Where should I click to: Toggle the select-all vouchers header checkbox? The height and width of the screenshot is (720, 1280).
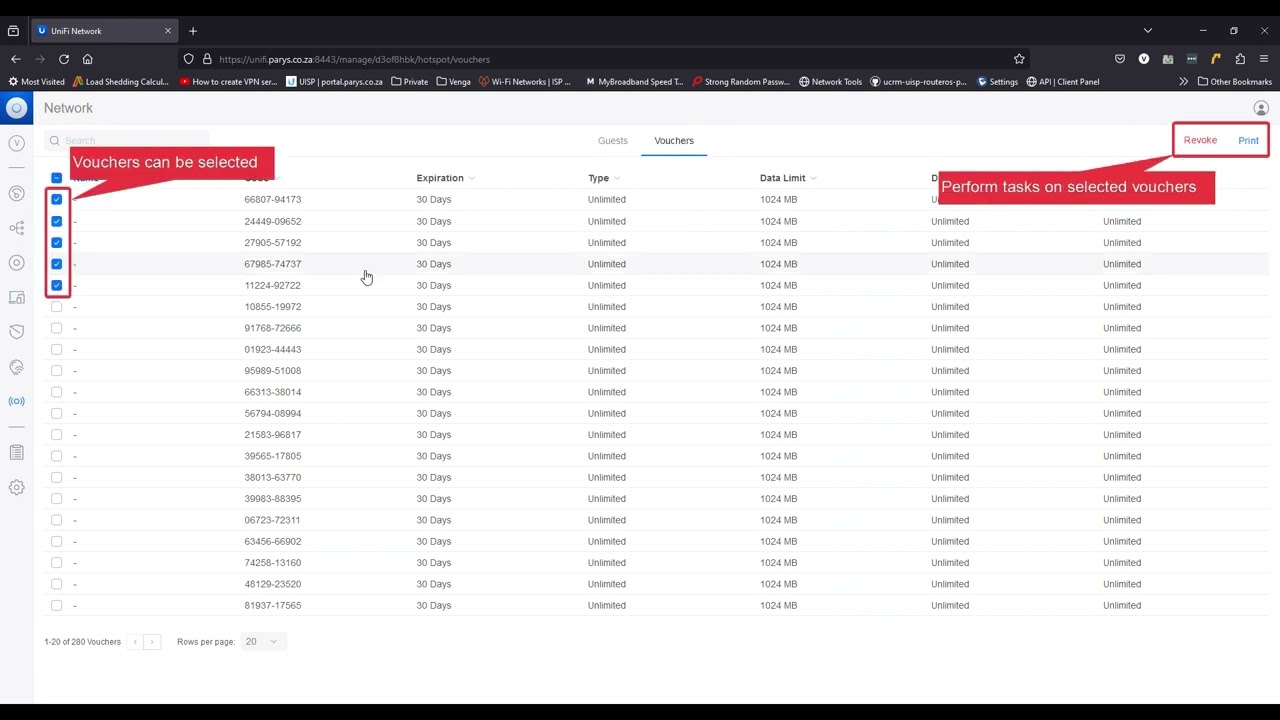pos(56,178)
